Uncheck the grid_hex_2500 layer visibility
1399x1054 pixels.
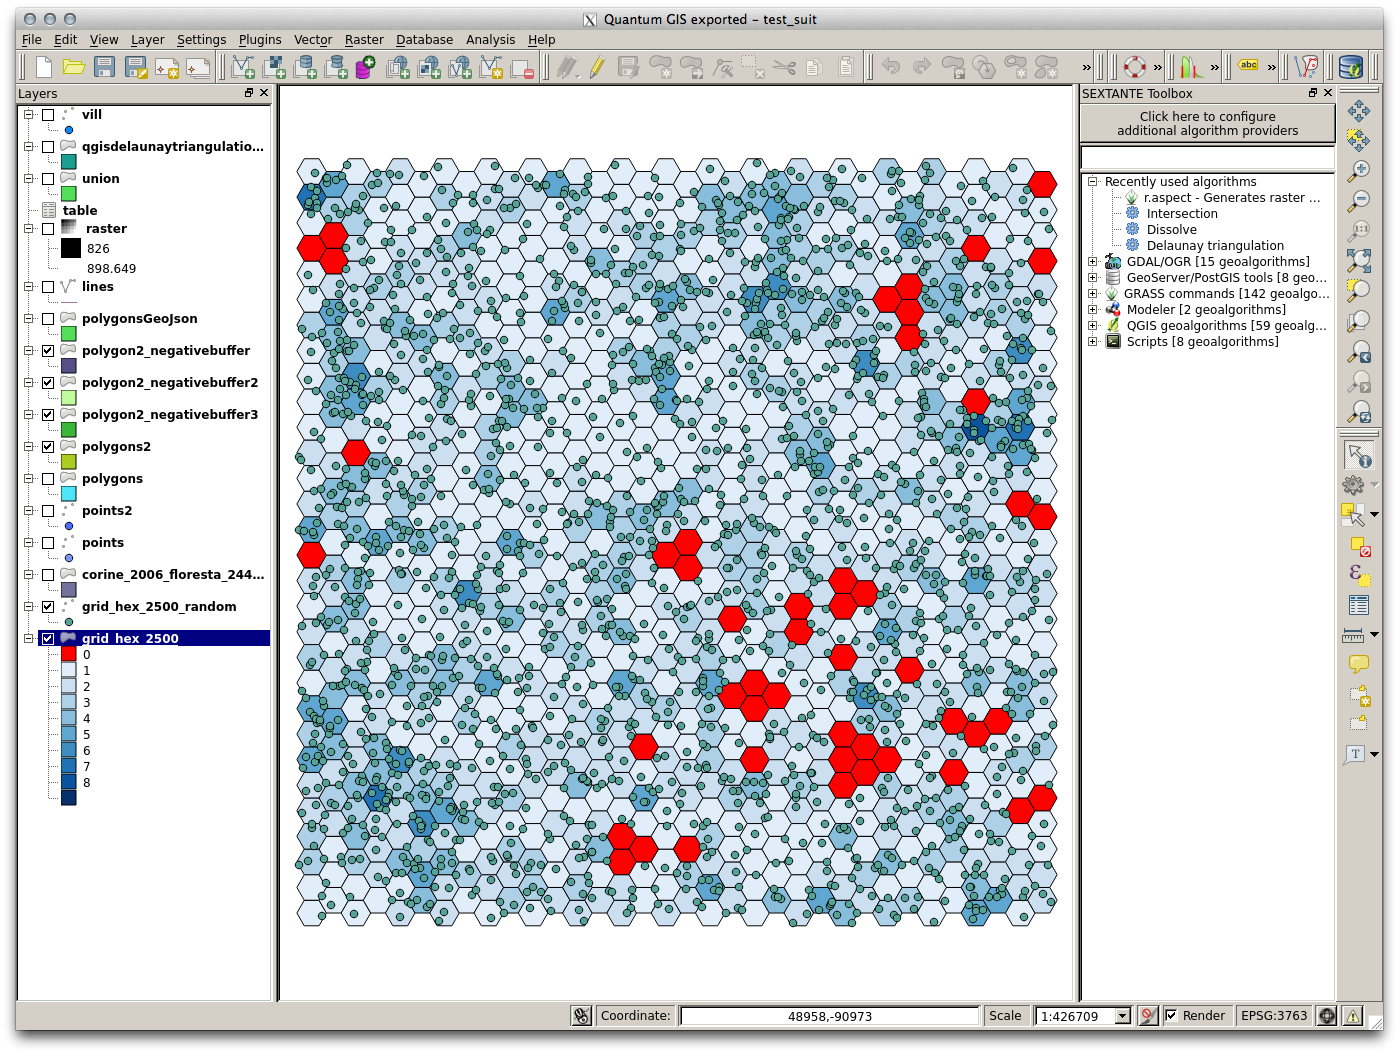[48, 638]
